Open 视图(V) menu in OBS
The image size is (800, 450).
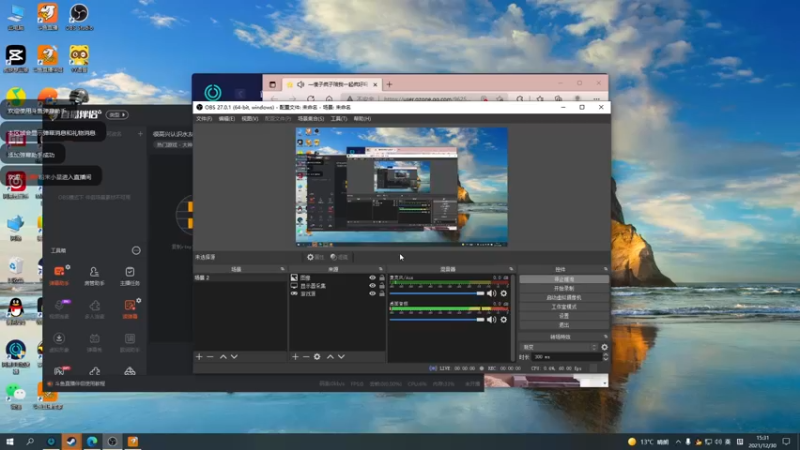(x=249, y=118)
